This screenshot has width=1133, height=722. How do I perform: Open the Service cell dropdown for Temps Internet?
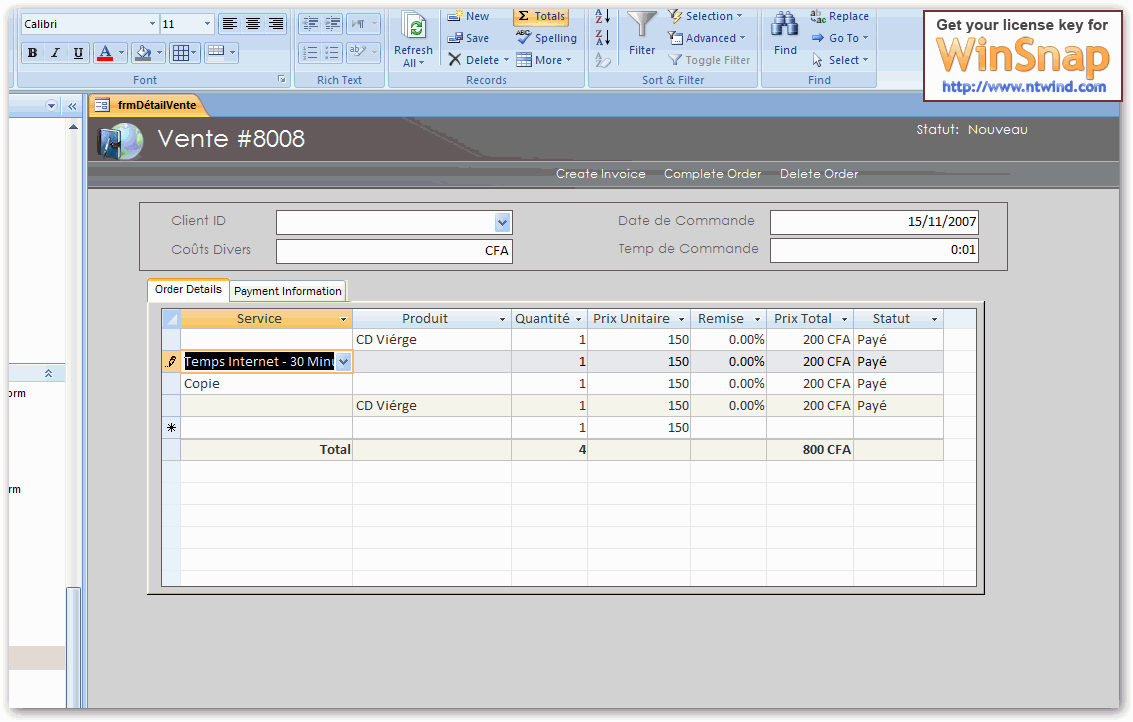pyautogui.click(x=344, y=362)
